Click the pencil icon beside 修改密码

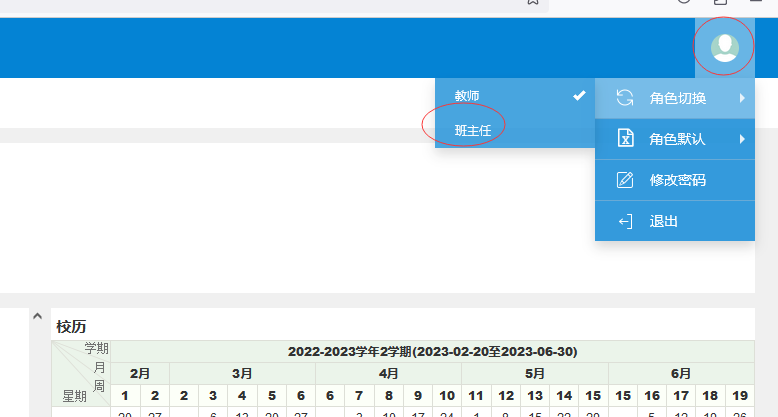tap(625, 180)
